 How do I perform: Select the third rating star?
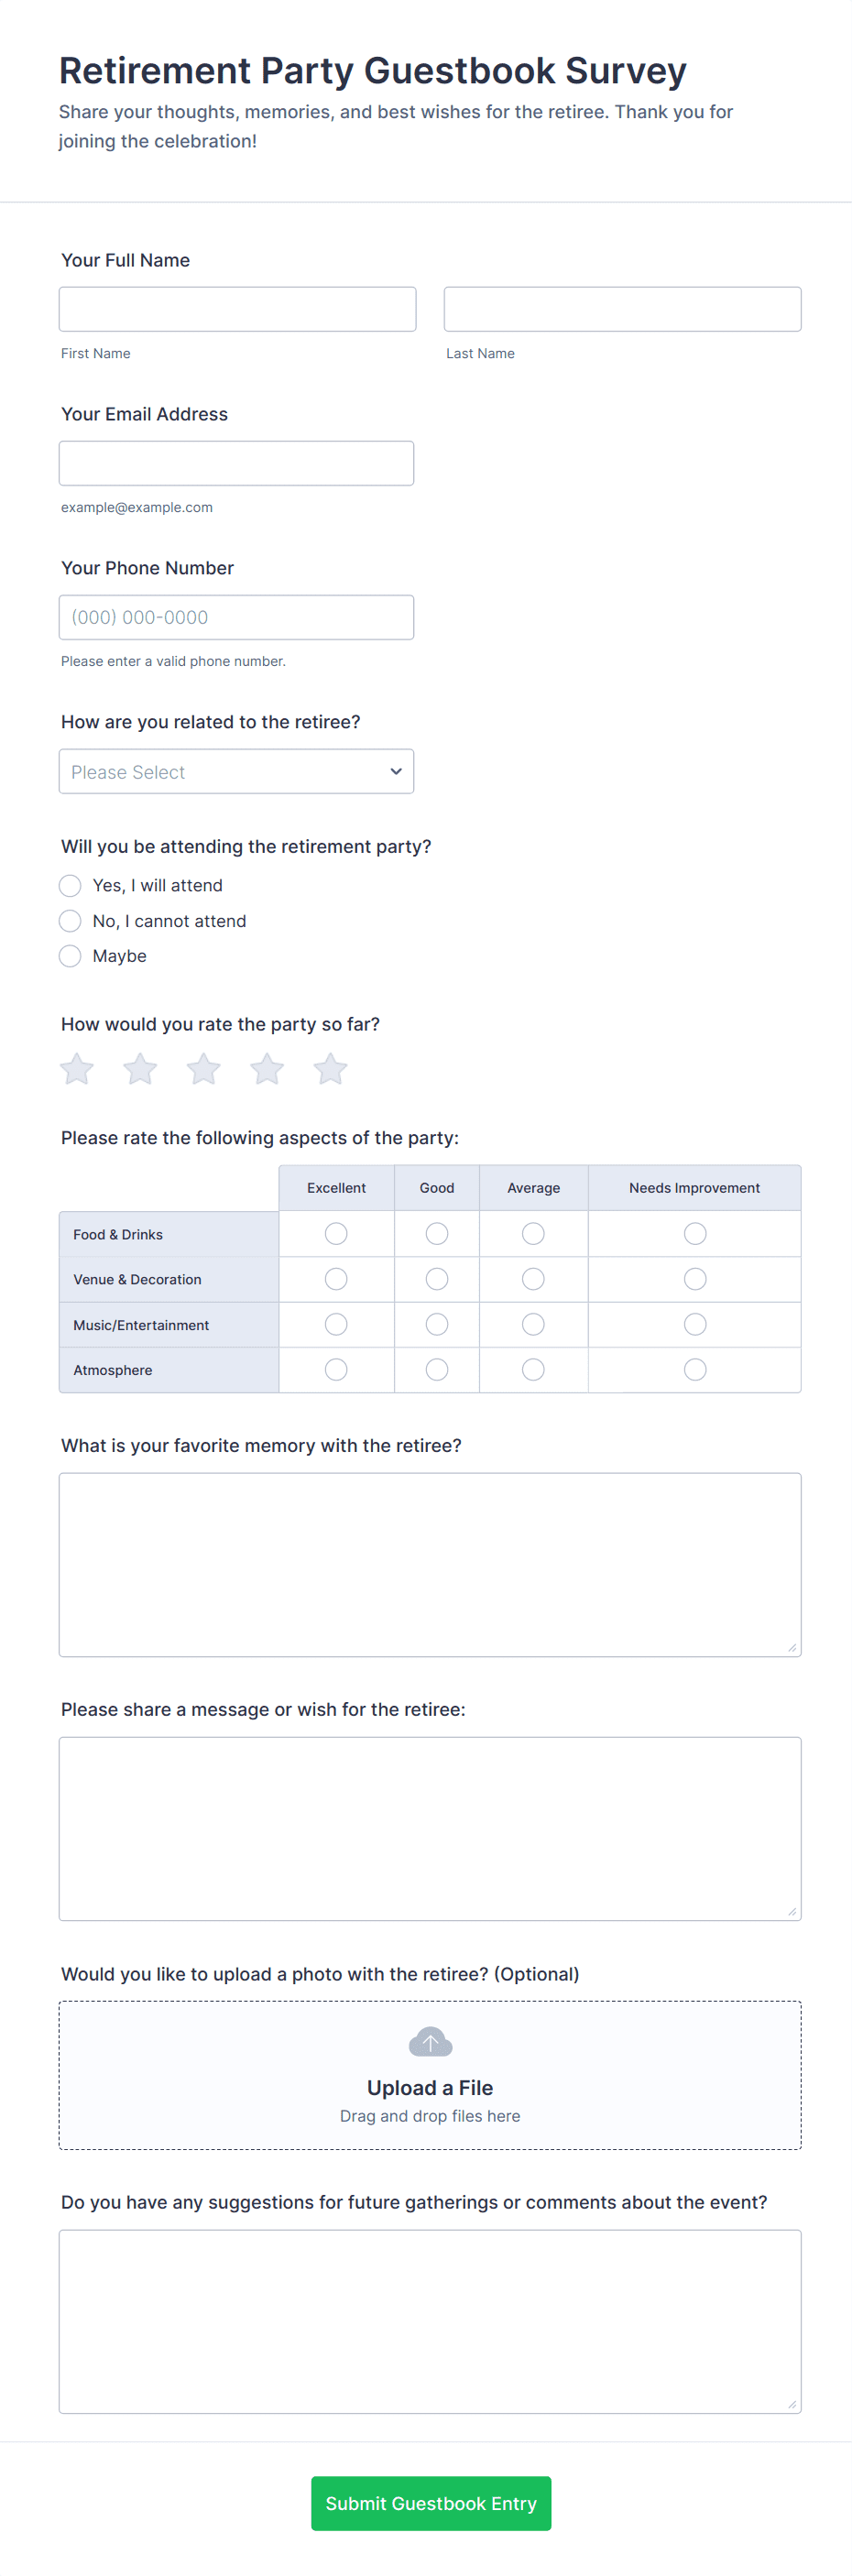point(204,1069)
